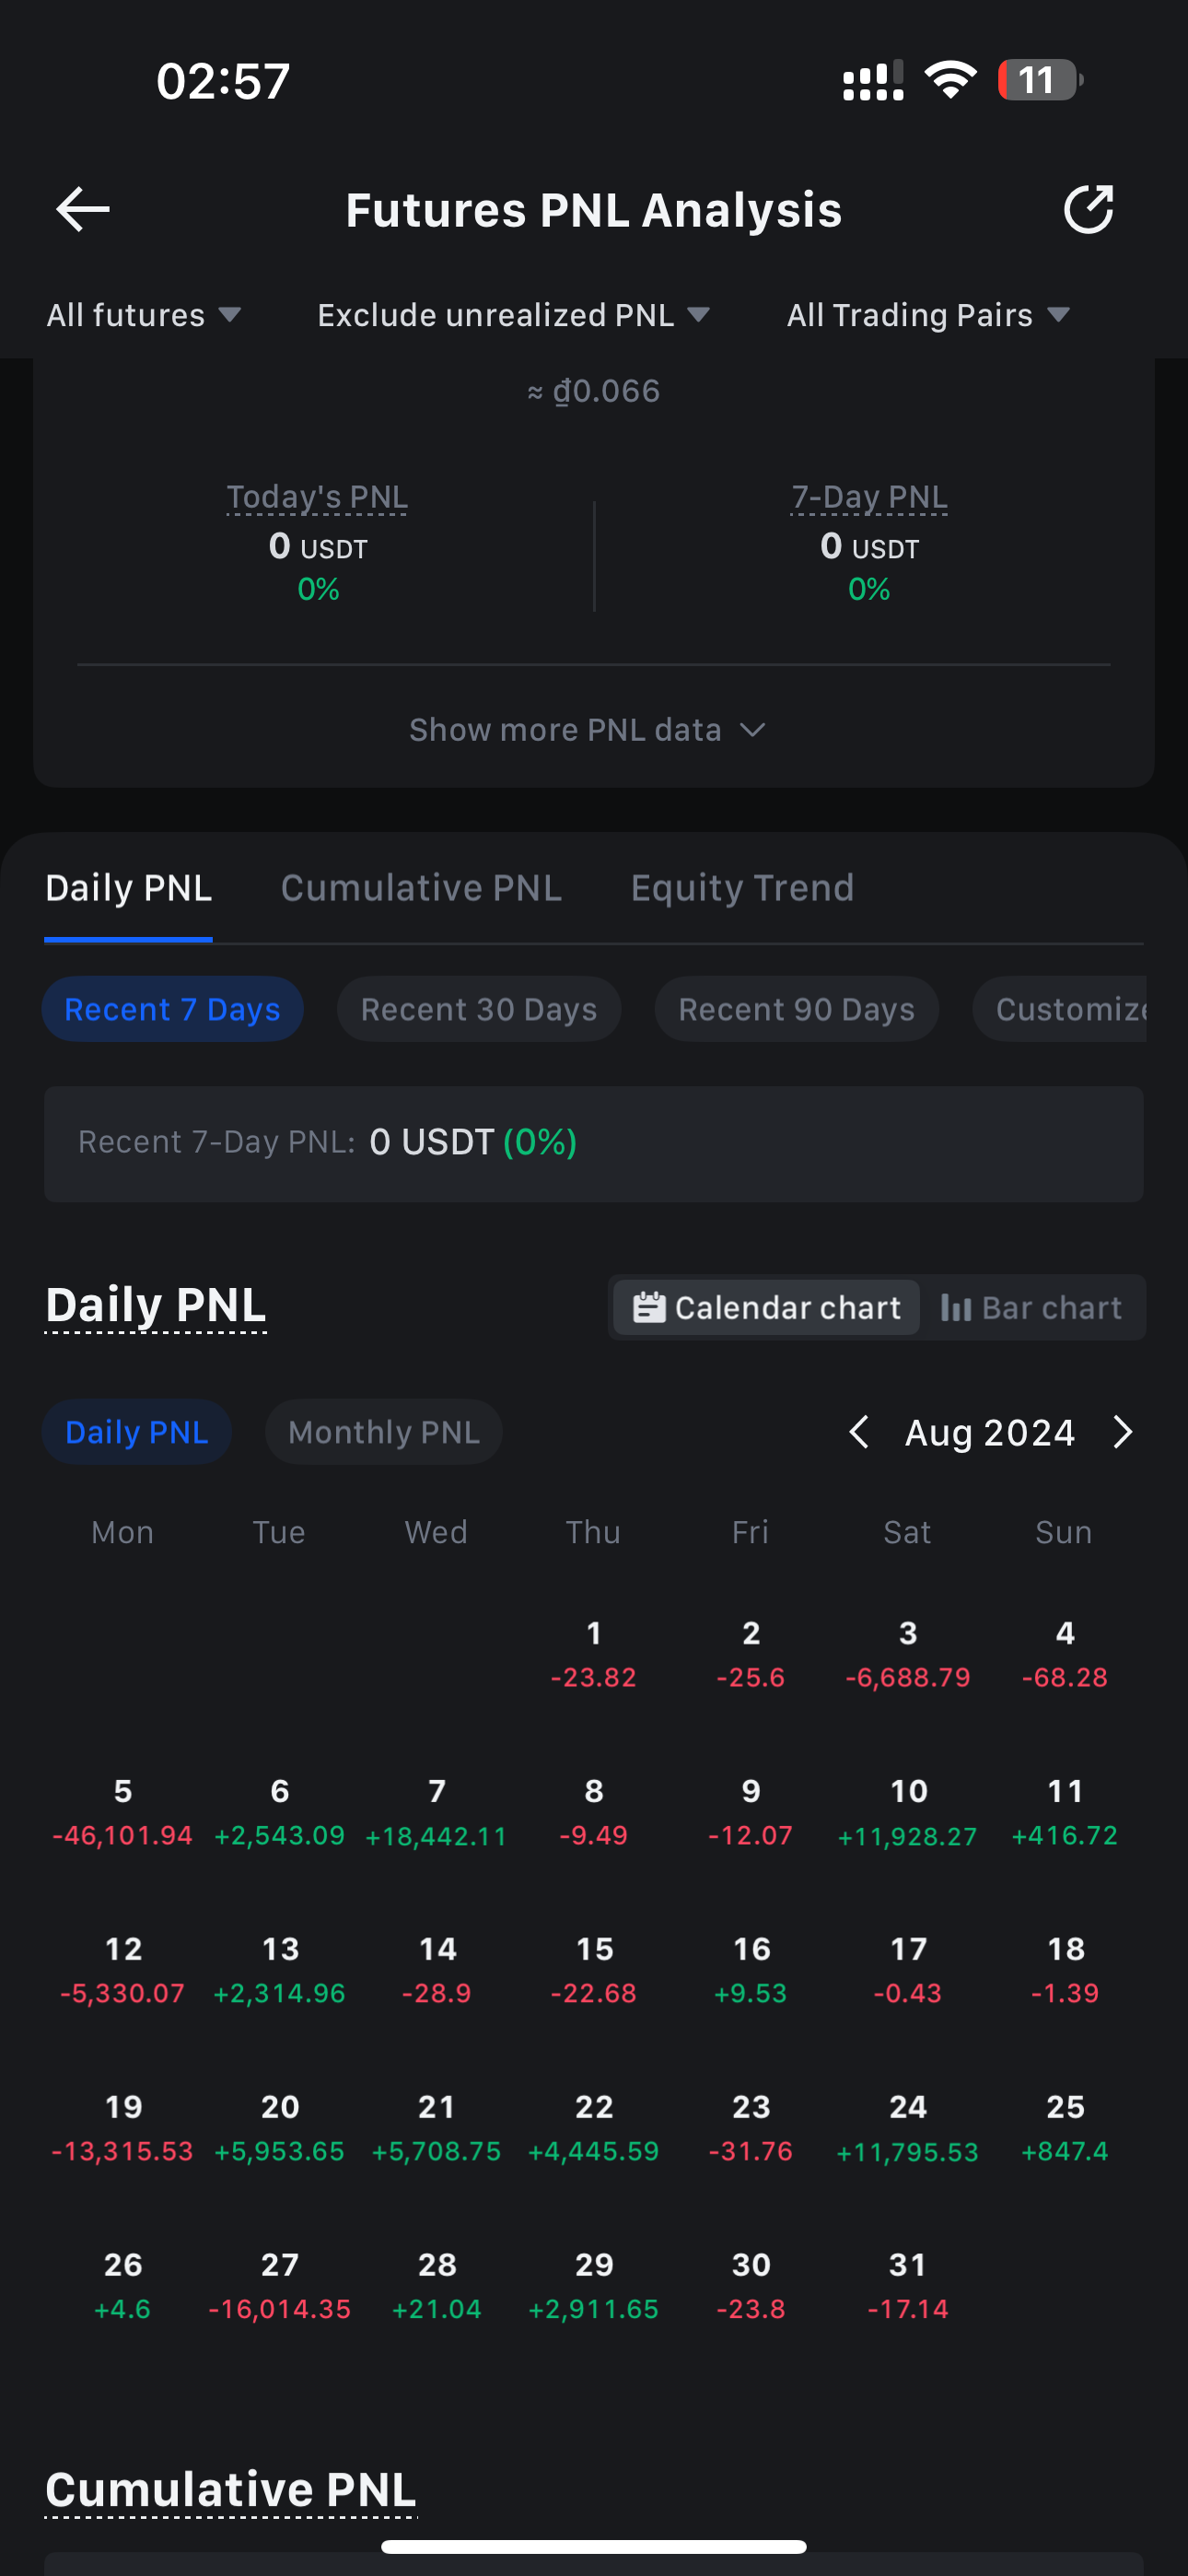Open the Exclude unrealized PNL dropdown
Screen dimensions: 1188x2576
coord(513,315)
